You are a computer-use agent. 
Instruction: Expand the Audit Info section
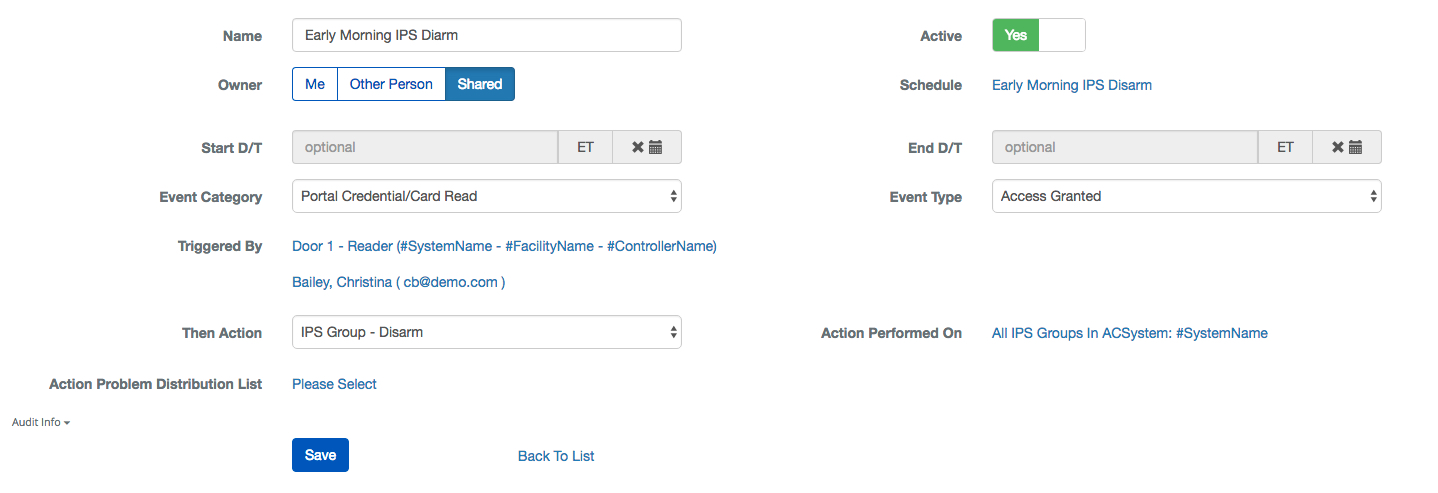tap(41, 422)
